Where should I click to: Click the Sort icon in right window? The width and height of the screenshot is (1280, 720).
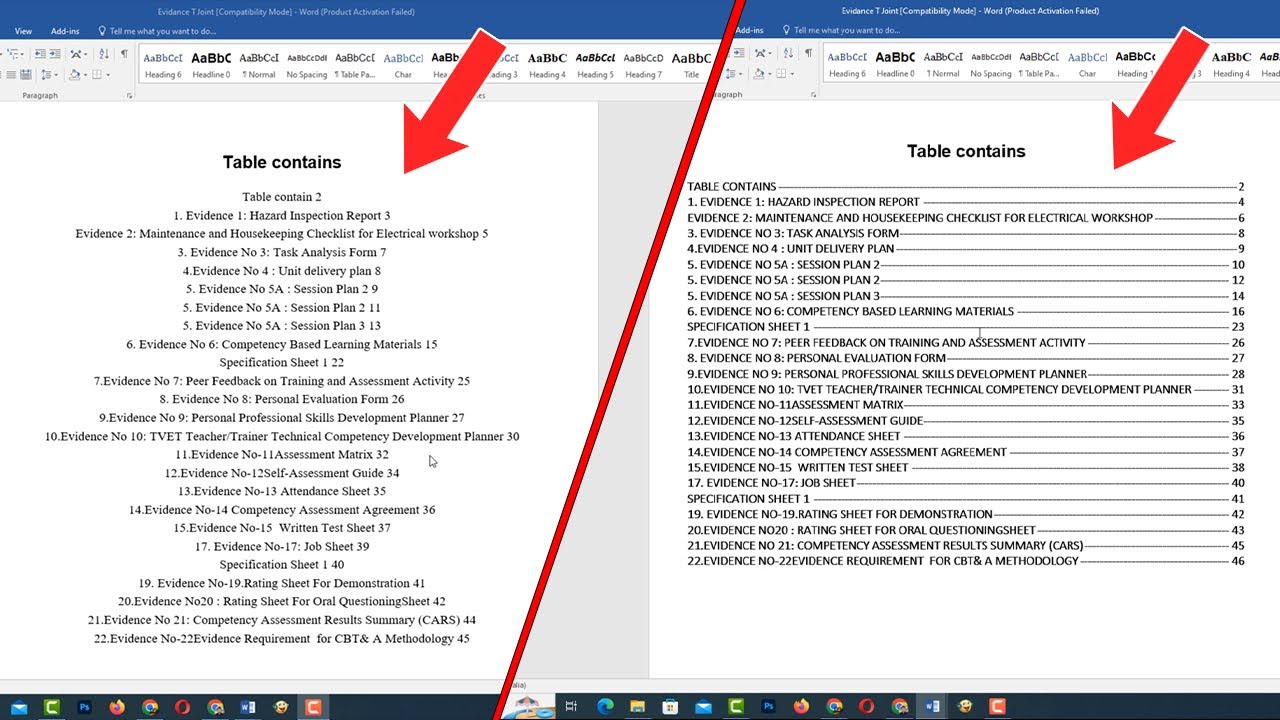789,53
